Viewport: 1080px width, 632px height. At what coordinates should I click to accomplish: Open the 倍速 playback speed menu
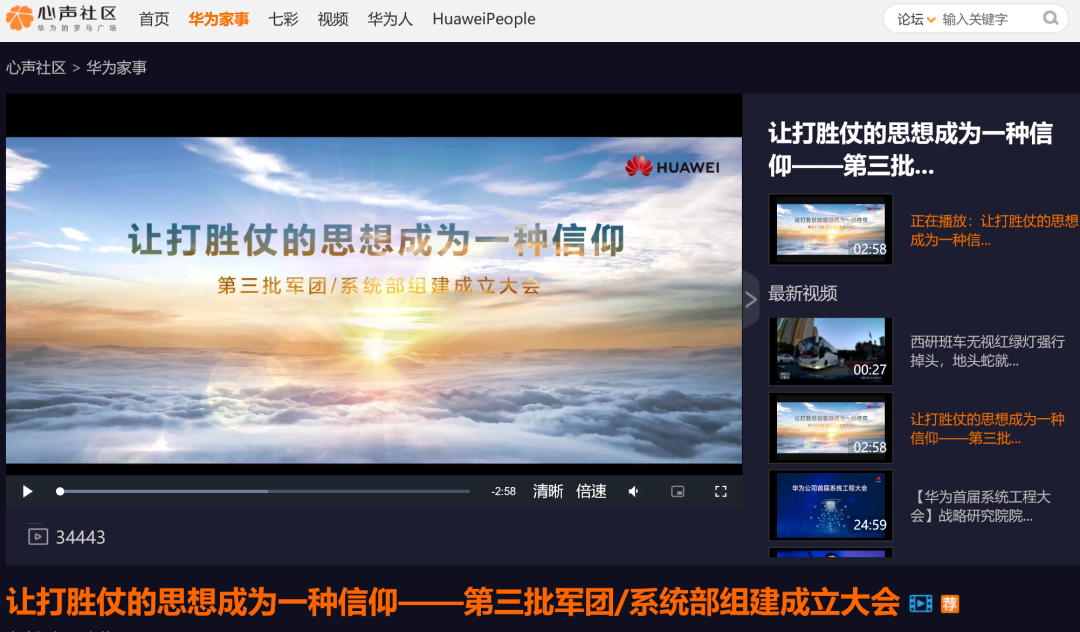pos(591,491)
